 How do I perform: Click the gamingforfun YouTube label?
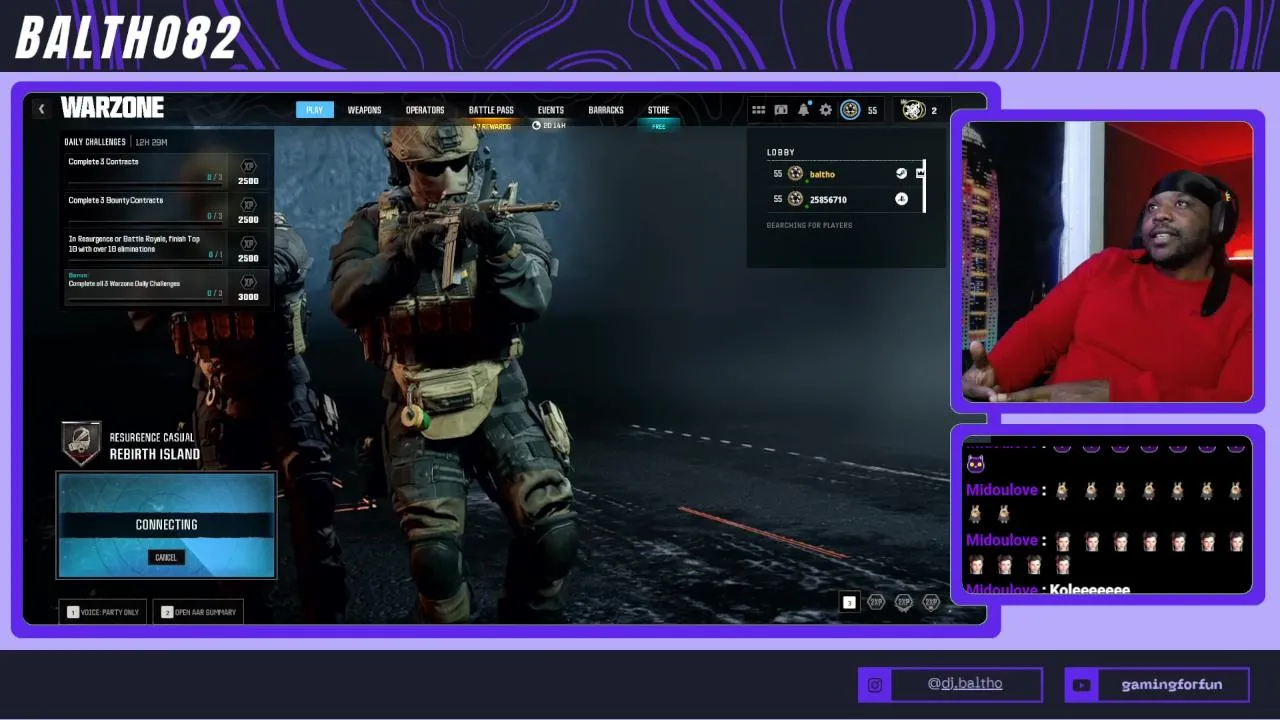click(x=1172, y=685)
